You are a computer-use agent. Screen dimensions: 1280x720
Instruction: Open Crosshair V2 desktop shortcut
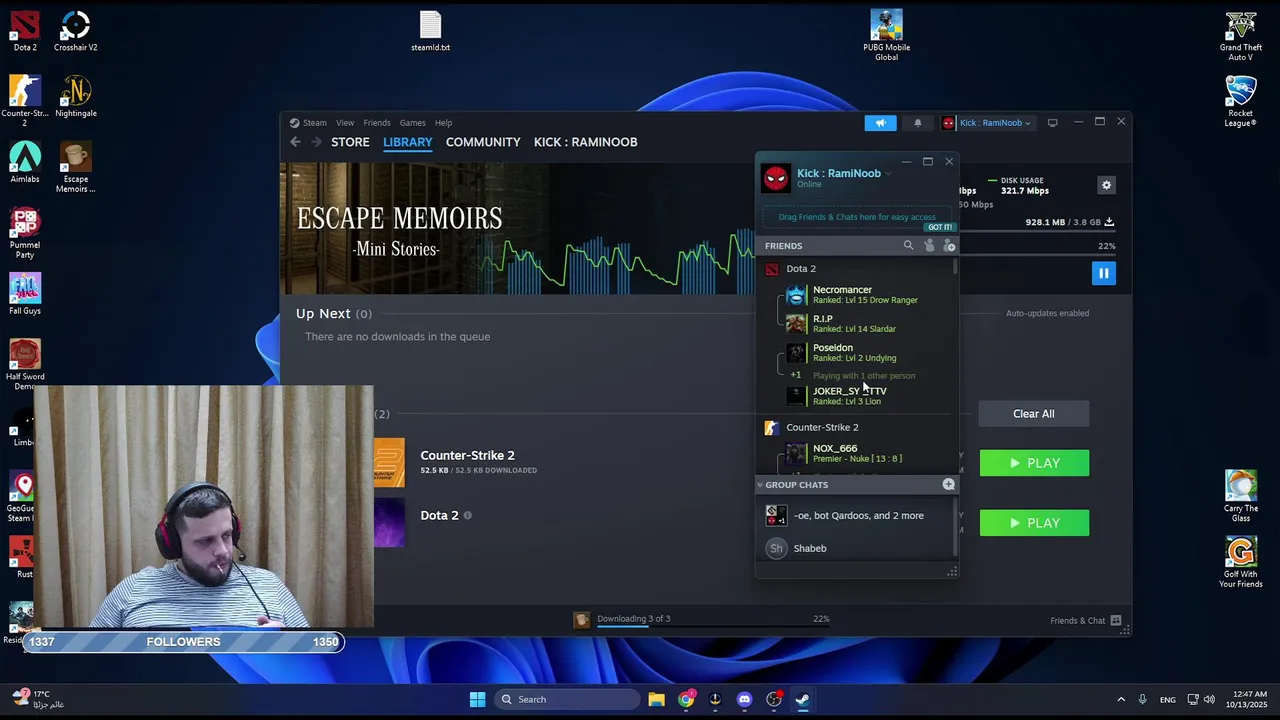(x=75, y=31)
